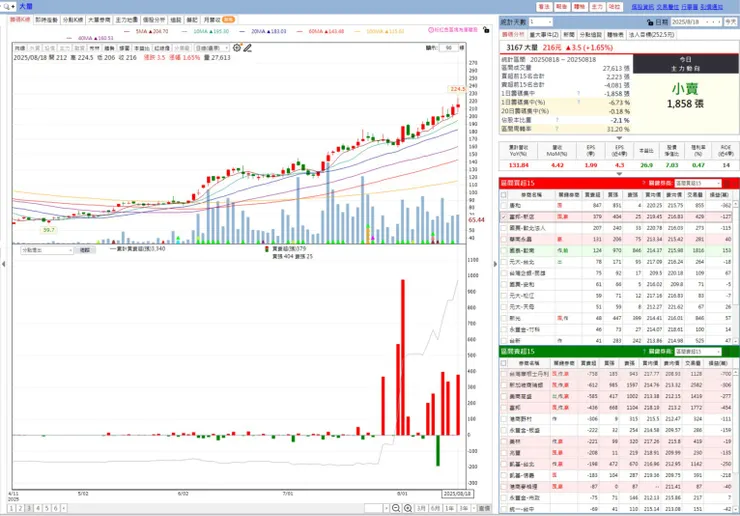Check the 元大-松江 row checkbox

click(x=504, y=296)
